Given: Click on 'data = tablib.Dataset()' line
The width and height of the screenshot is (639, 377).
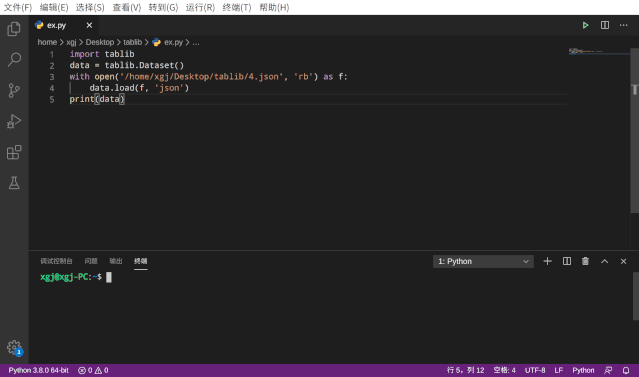Looking at the screenshot, I should pyautogui.click(x=127, y=65).
